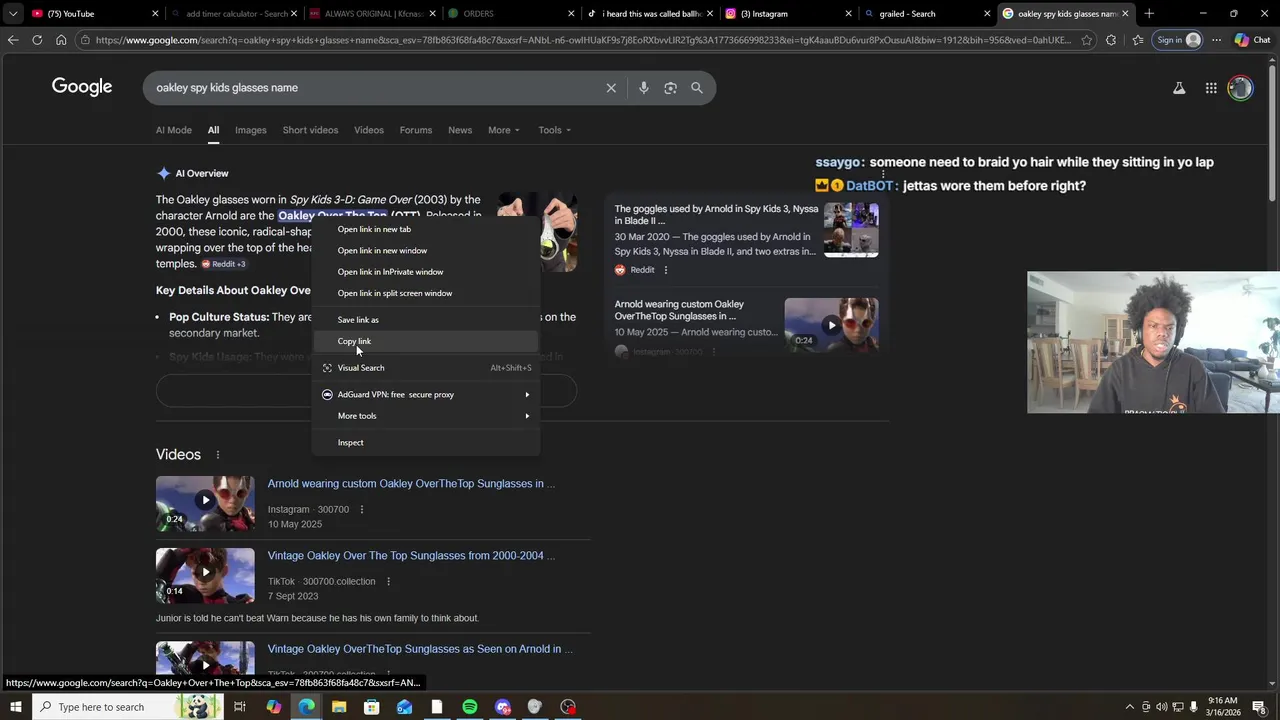The image size is (1280, 720).
Task: Open the Windows Start menu
Action: (x=16, y=707)
